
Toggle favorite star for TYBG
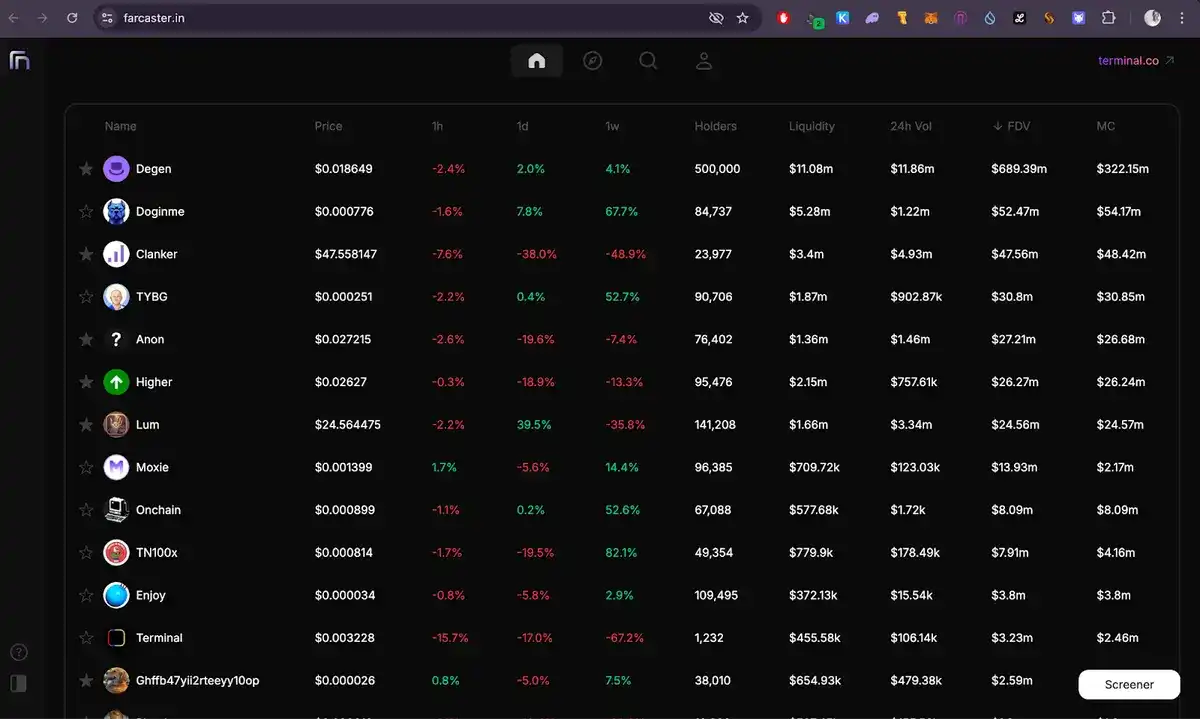[86, 297]
